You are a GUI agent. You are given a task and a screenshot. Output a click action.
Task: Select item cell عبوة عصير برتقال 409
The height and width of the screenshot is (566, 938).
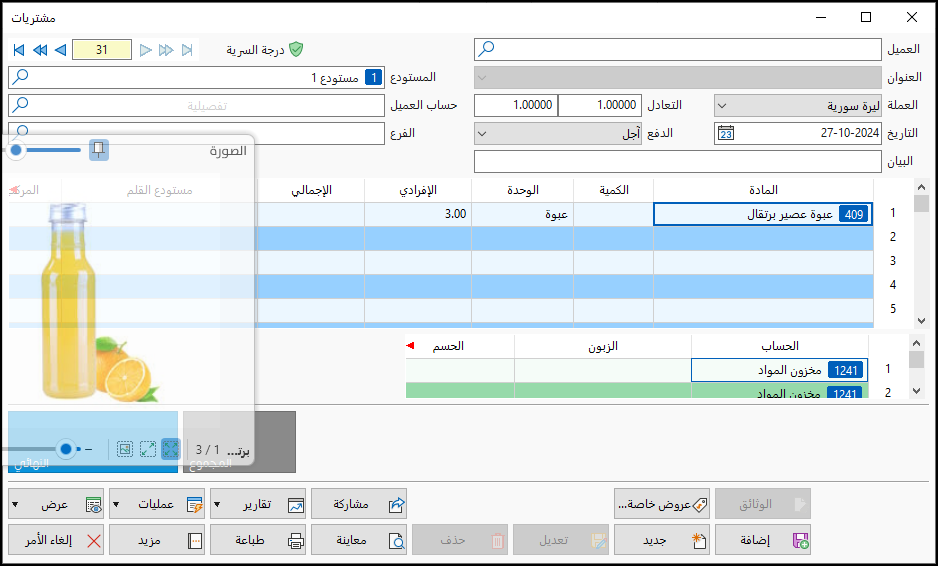point(763,214)
